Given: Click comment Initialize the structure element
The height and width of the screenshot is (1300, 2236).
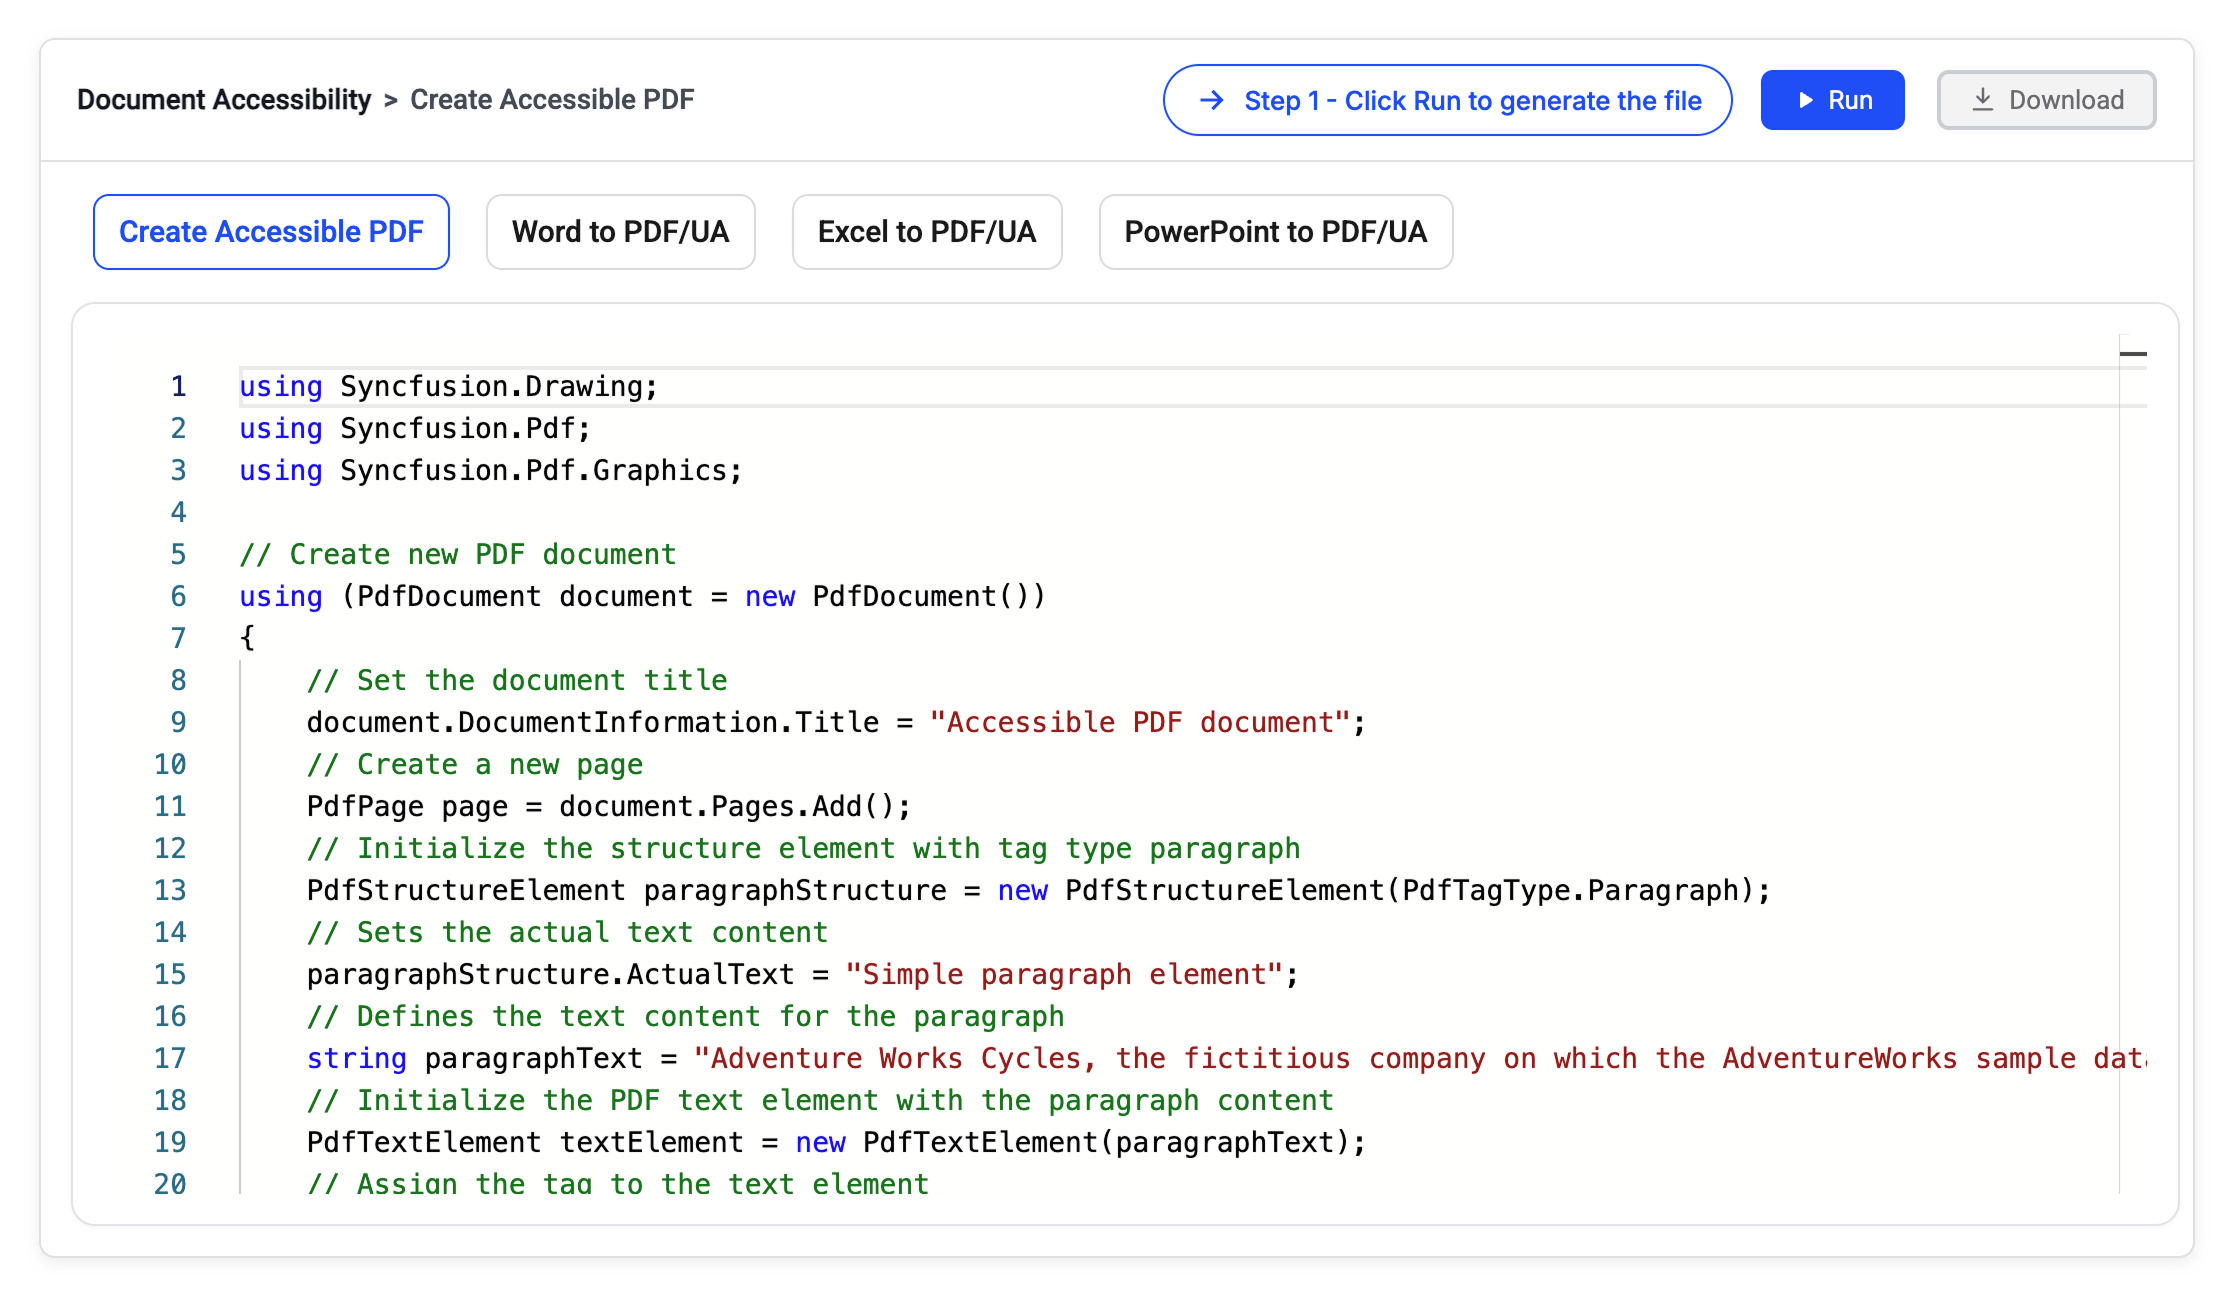Looking at the screenshot, I should [x=803, y=849].
